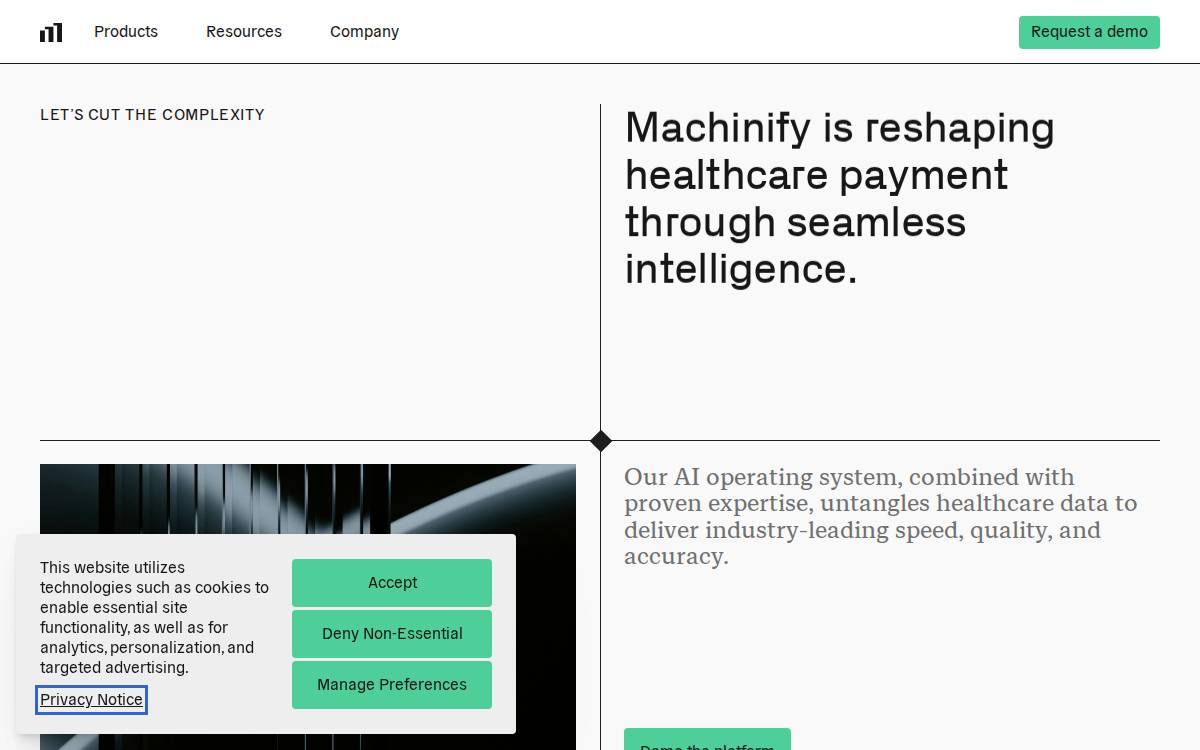This screenshot has width=1200, height=750.
Task: Open the Products menu
Action: (x=126, y=32)
